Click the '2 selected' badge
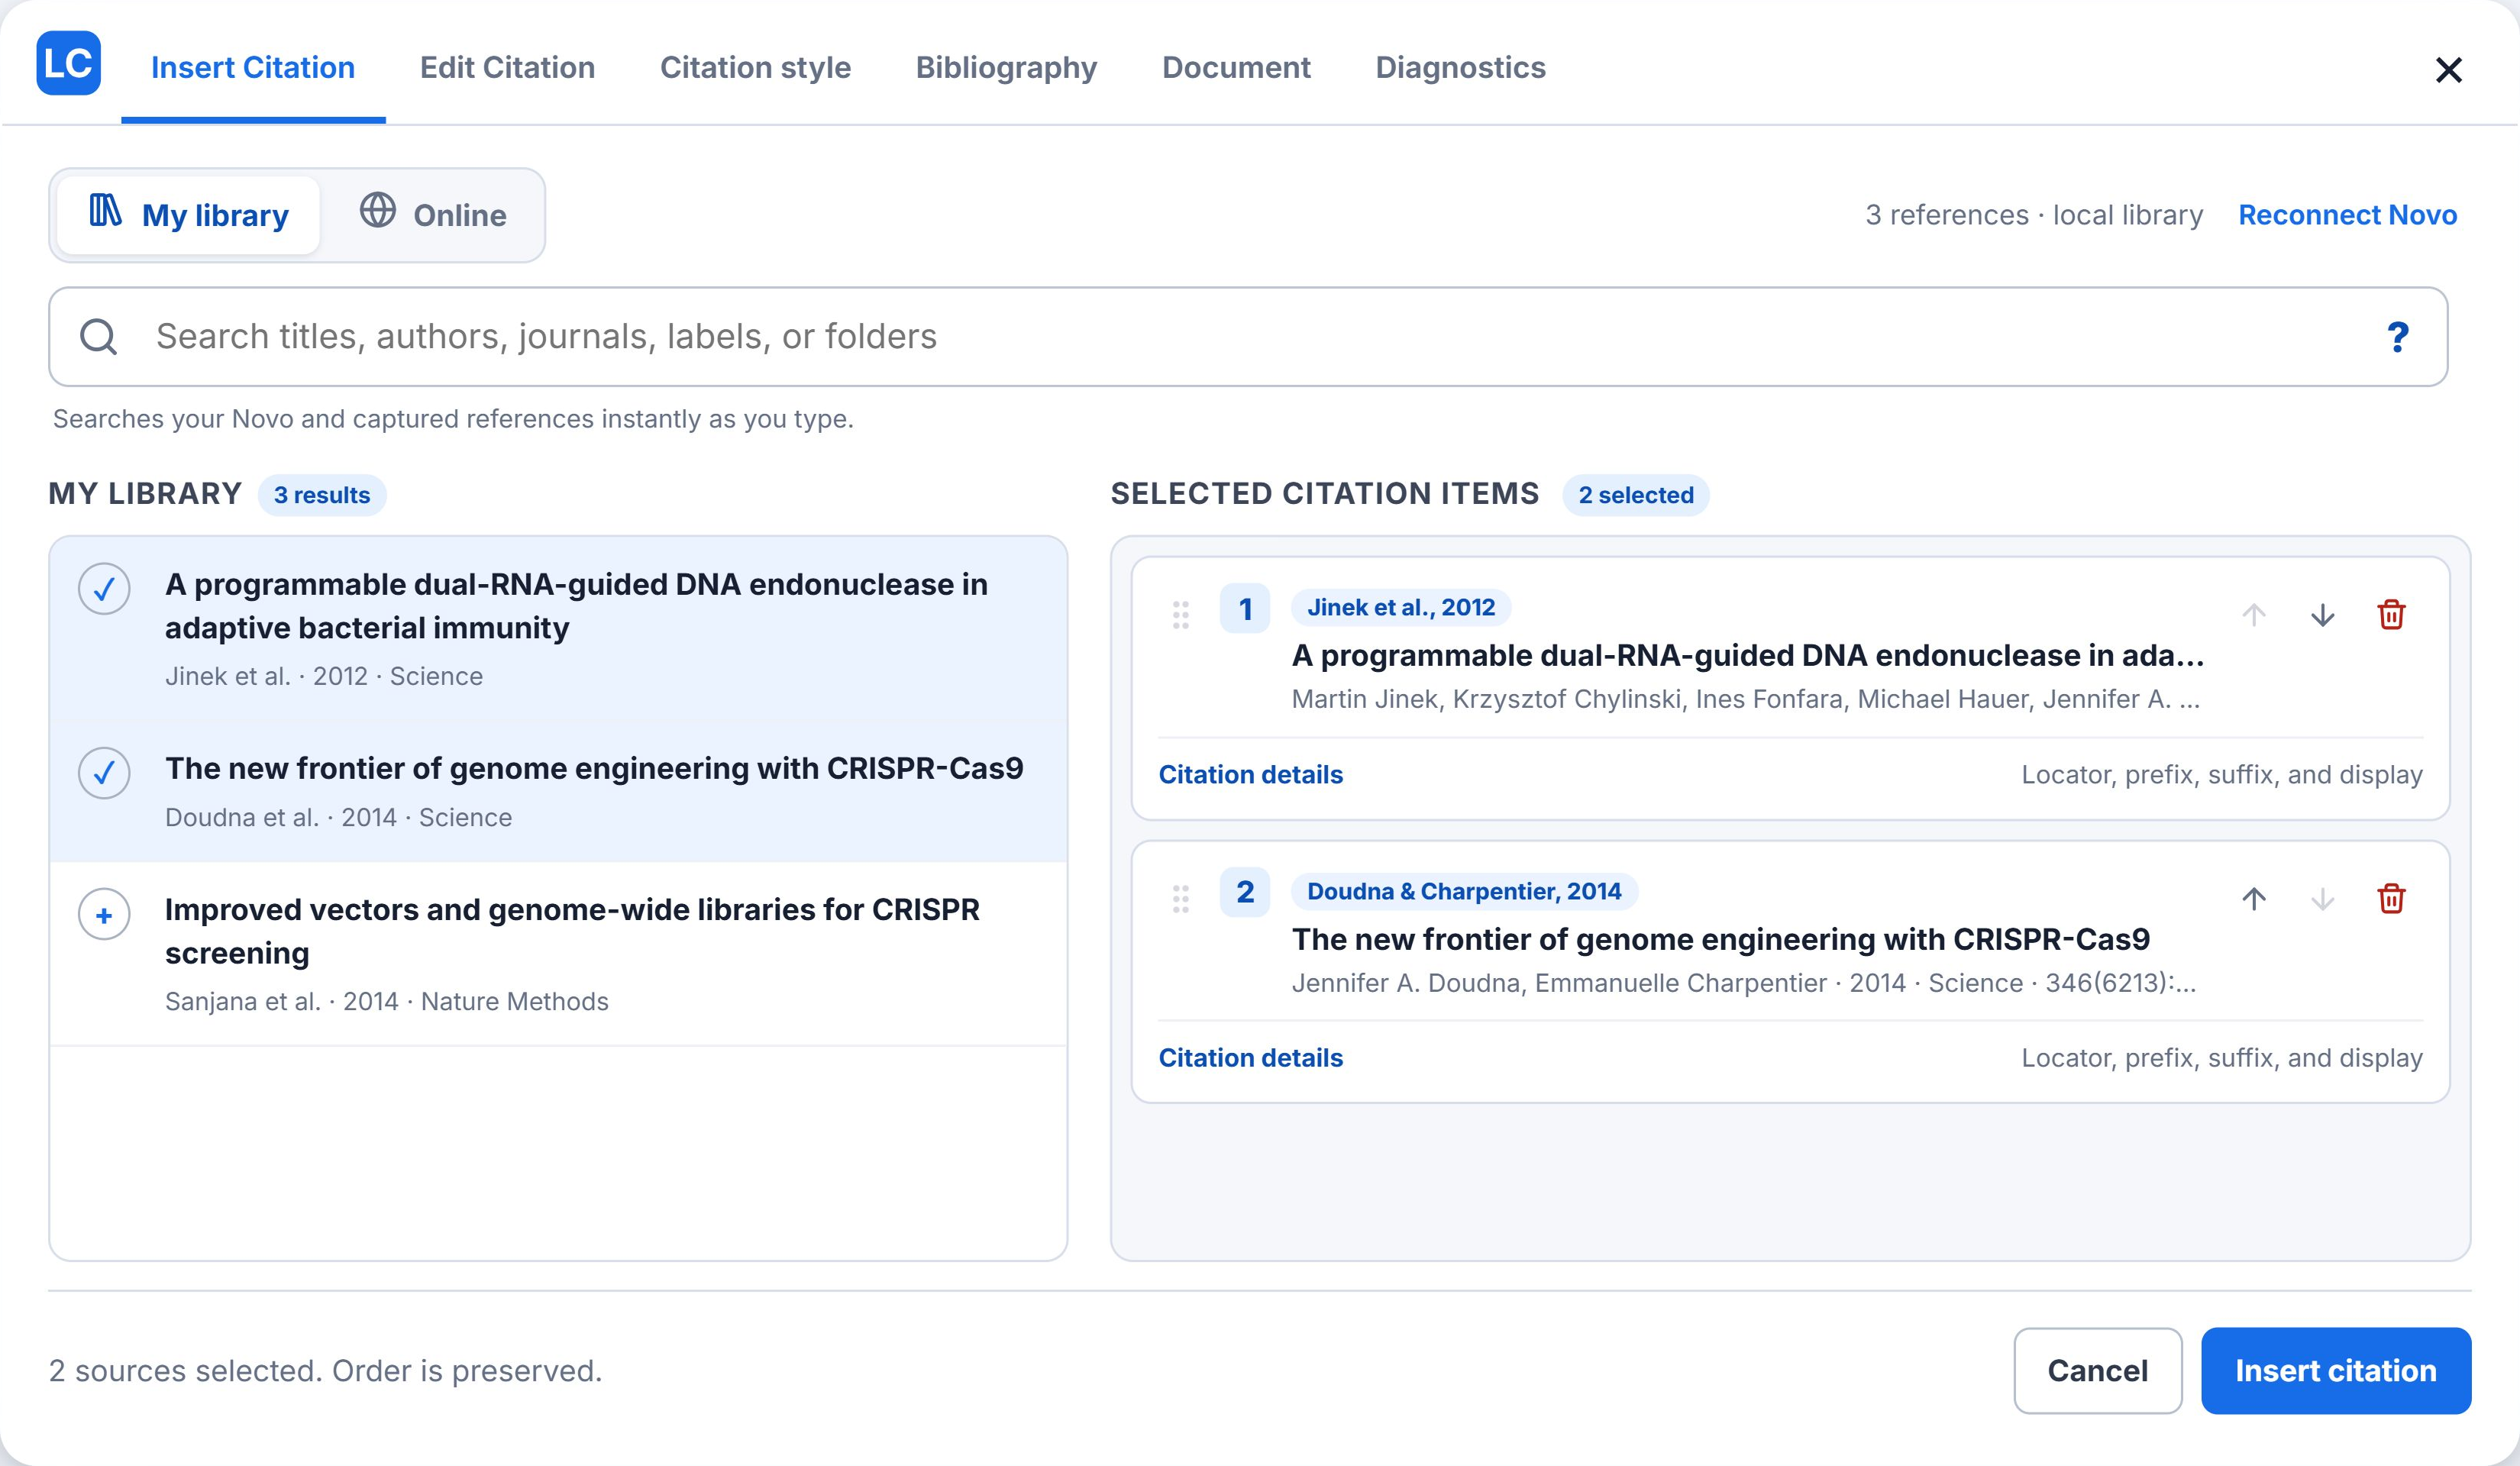This screenshot has width=2520, height=1466. pyautogui.click(x=1636, y=495)
